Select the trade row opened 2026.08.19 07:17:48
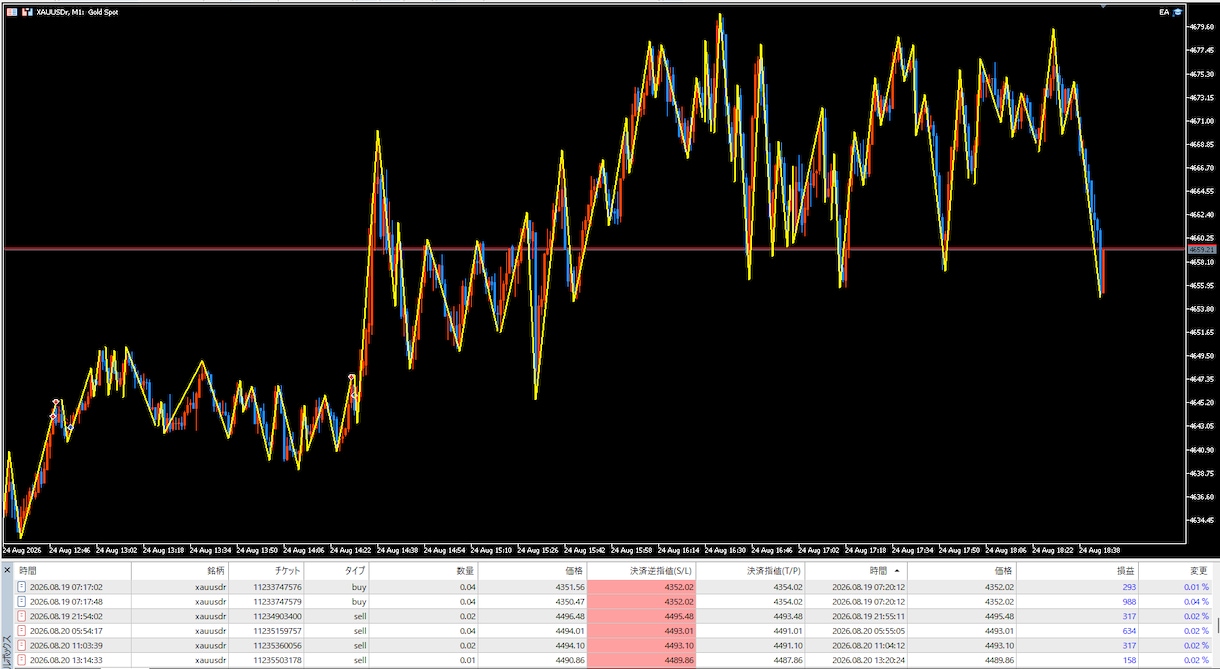Screen dimensions: 1220x669 pos(612,602)
